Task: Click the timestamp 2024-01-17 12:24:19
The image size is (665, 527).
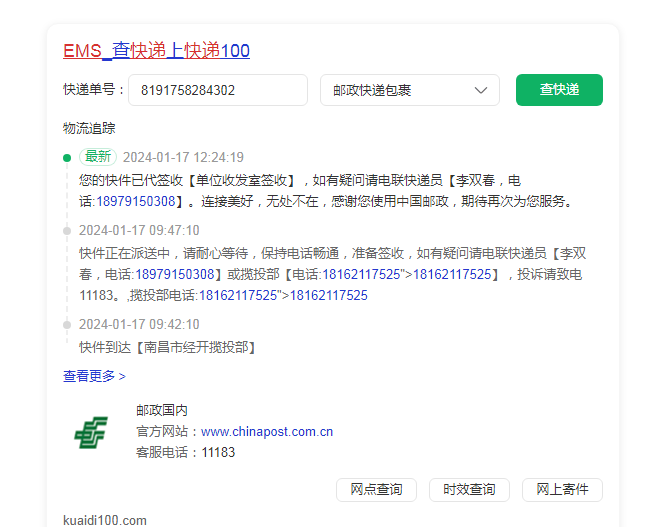Action: pyautogui.click(x=183, y=157)
